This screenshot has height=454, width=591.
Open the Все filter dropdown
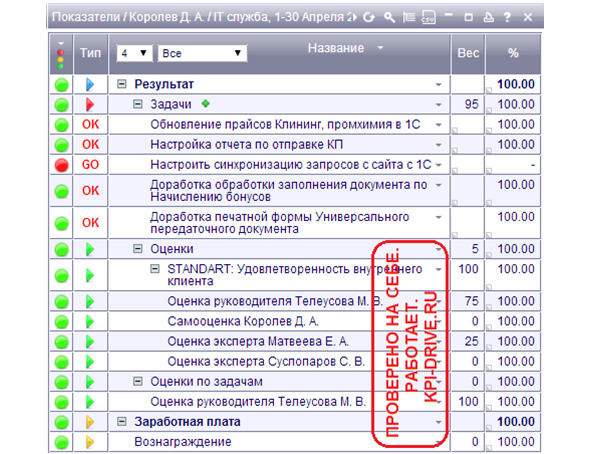tap(202, 53)
